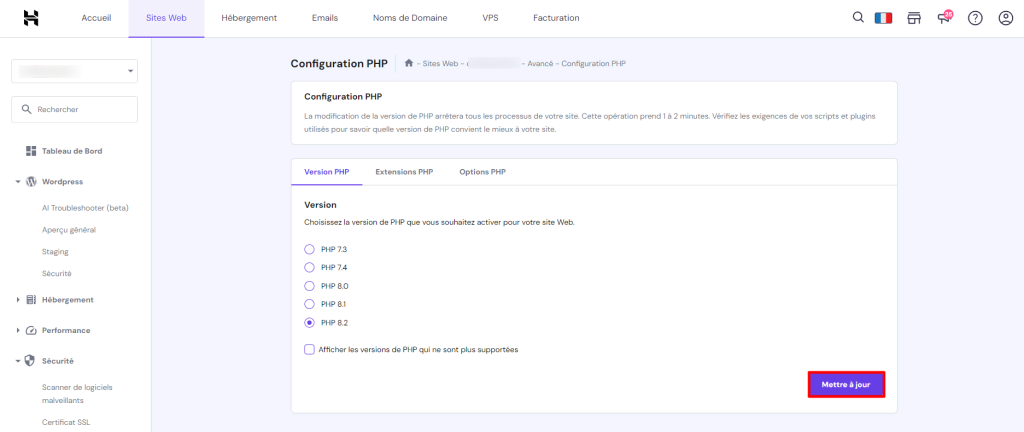Screen dimensions: 1024x432
Task: Expand the Performance sidebar section
Action: (18, 330)
